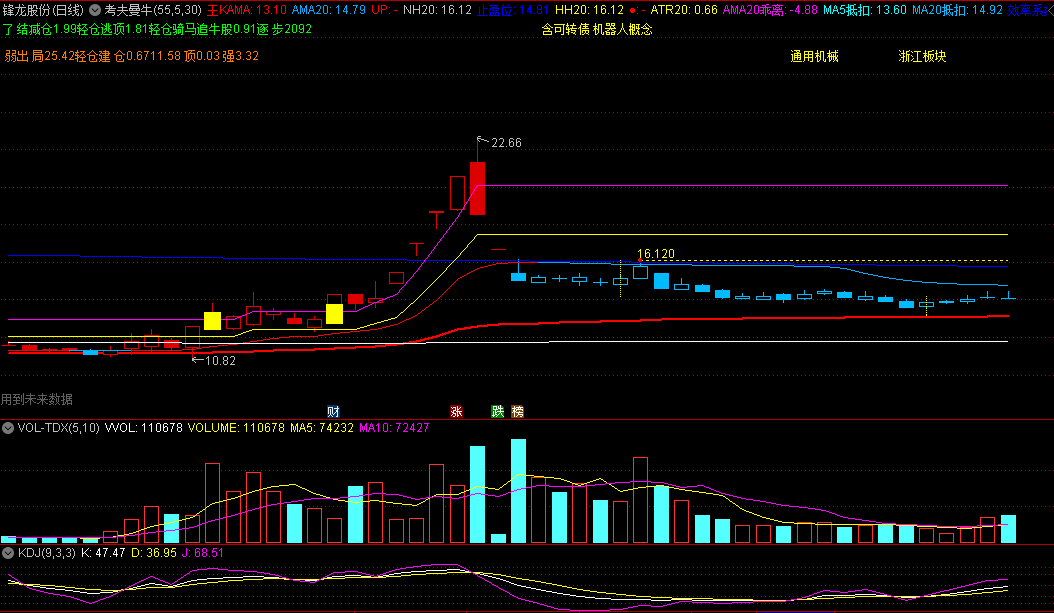This screenshot has width=1054, height=613.
Task: Click the MA5: 74232 volume value
Action: pyautogui.click(x=322, y=428)
